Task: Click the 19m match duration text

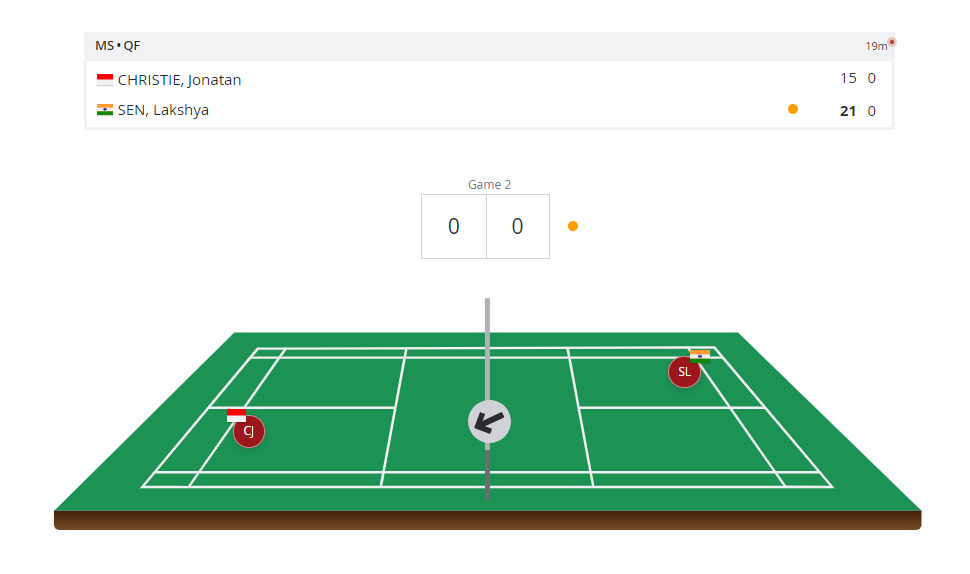Action: 875,46
